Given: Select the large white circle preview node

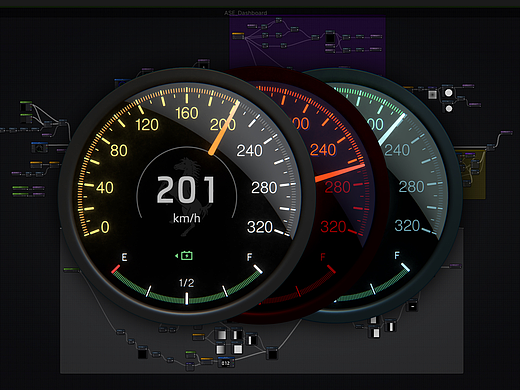Looking at the screenshot, I should pyautogui.click(x=449, y=93).
